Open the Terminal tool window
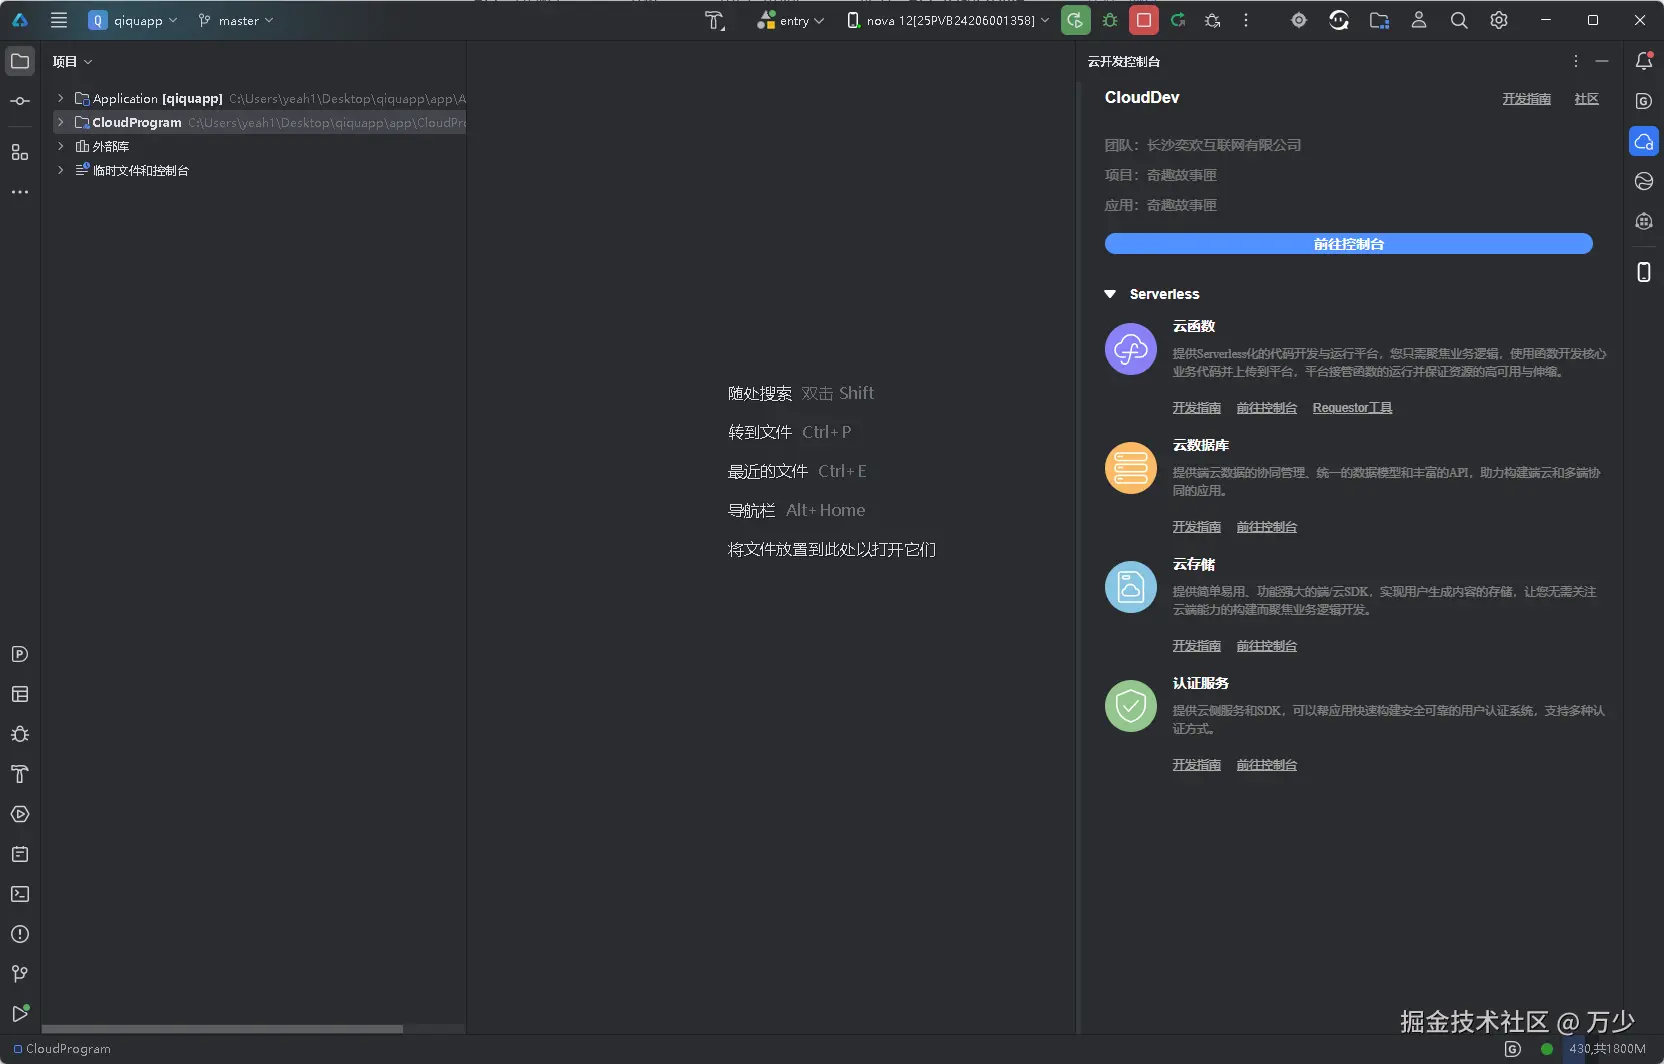 click(x=20, y=894)
